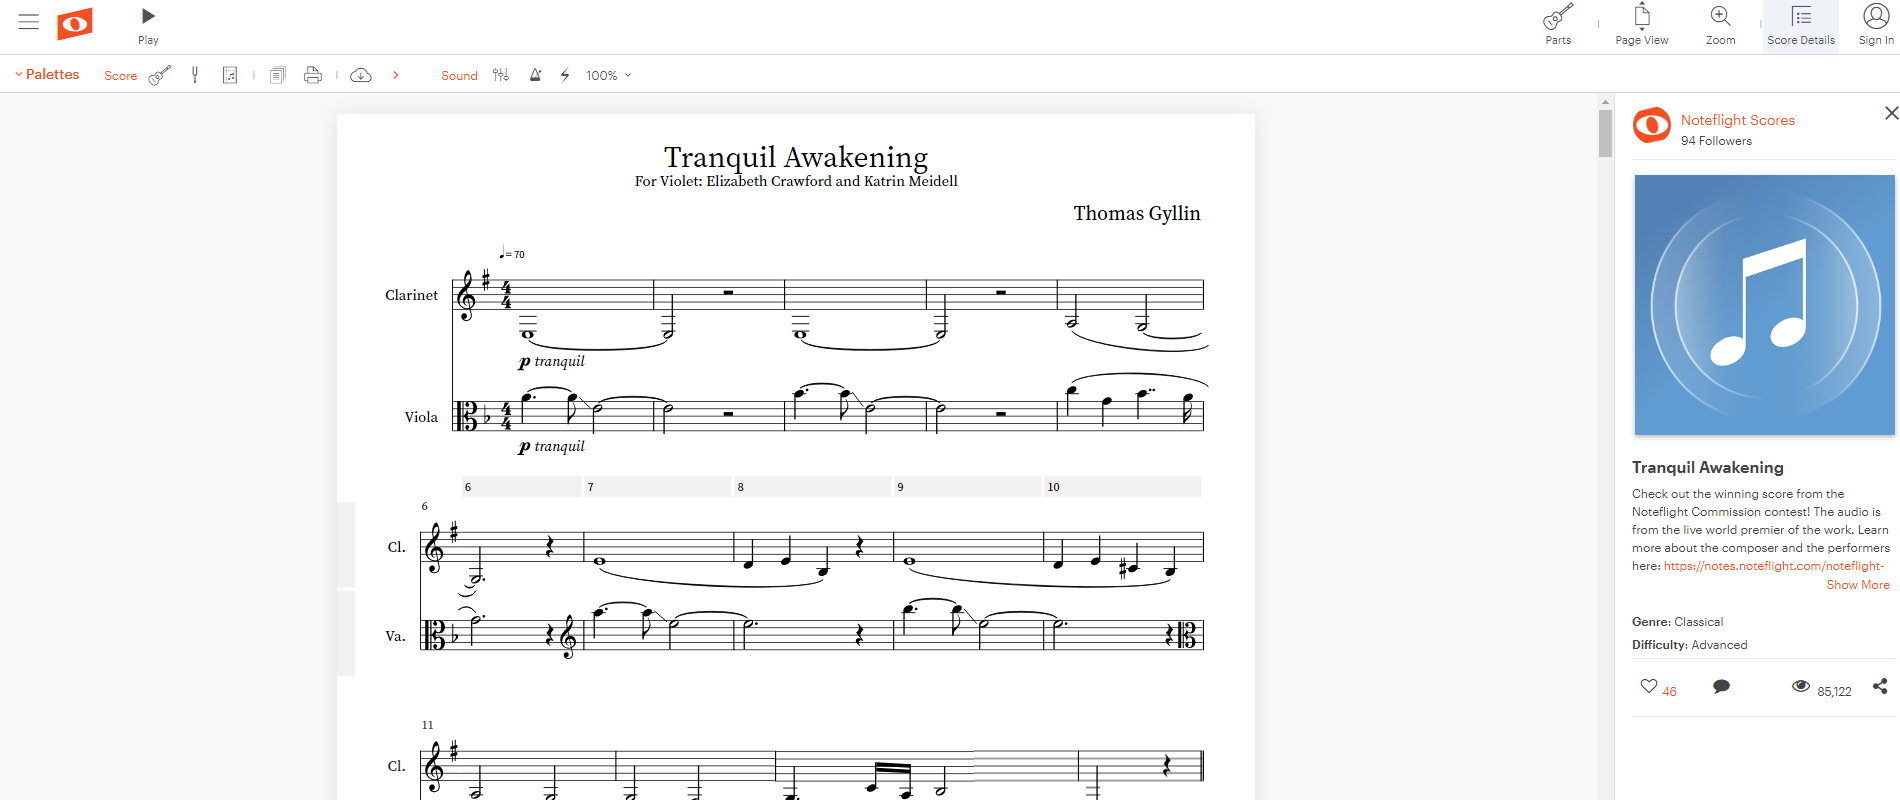Click Show More in the description
This screenshot has width=1900, height=800.
[x=1858, y=585]
